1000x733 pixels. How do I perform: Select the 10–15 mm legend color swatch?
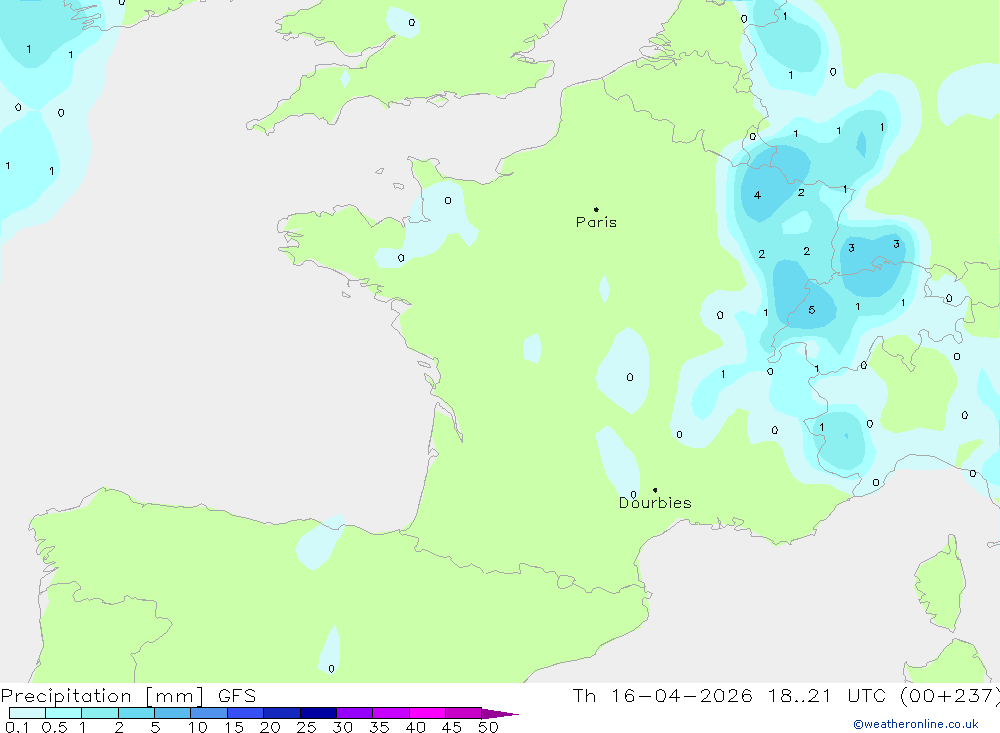tap(209, 713)
